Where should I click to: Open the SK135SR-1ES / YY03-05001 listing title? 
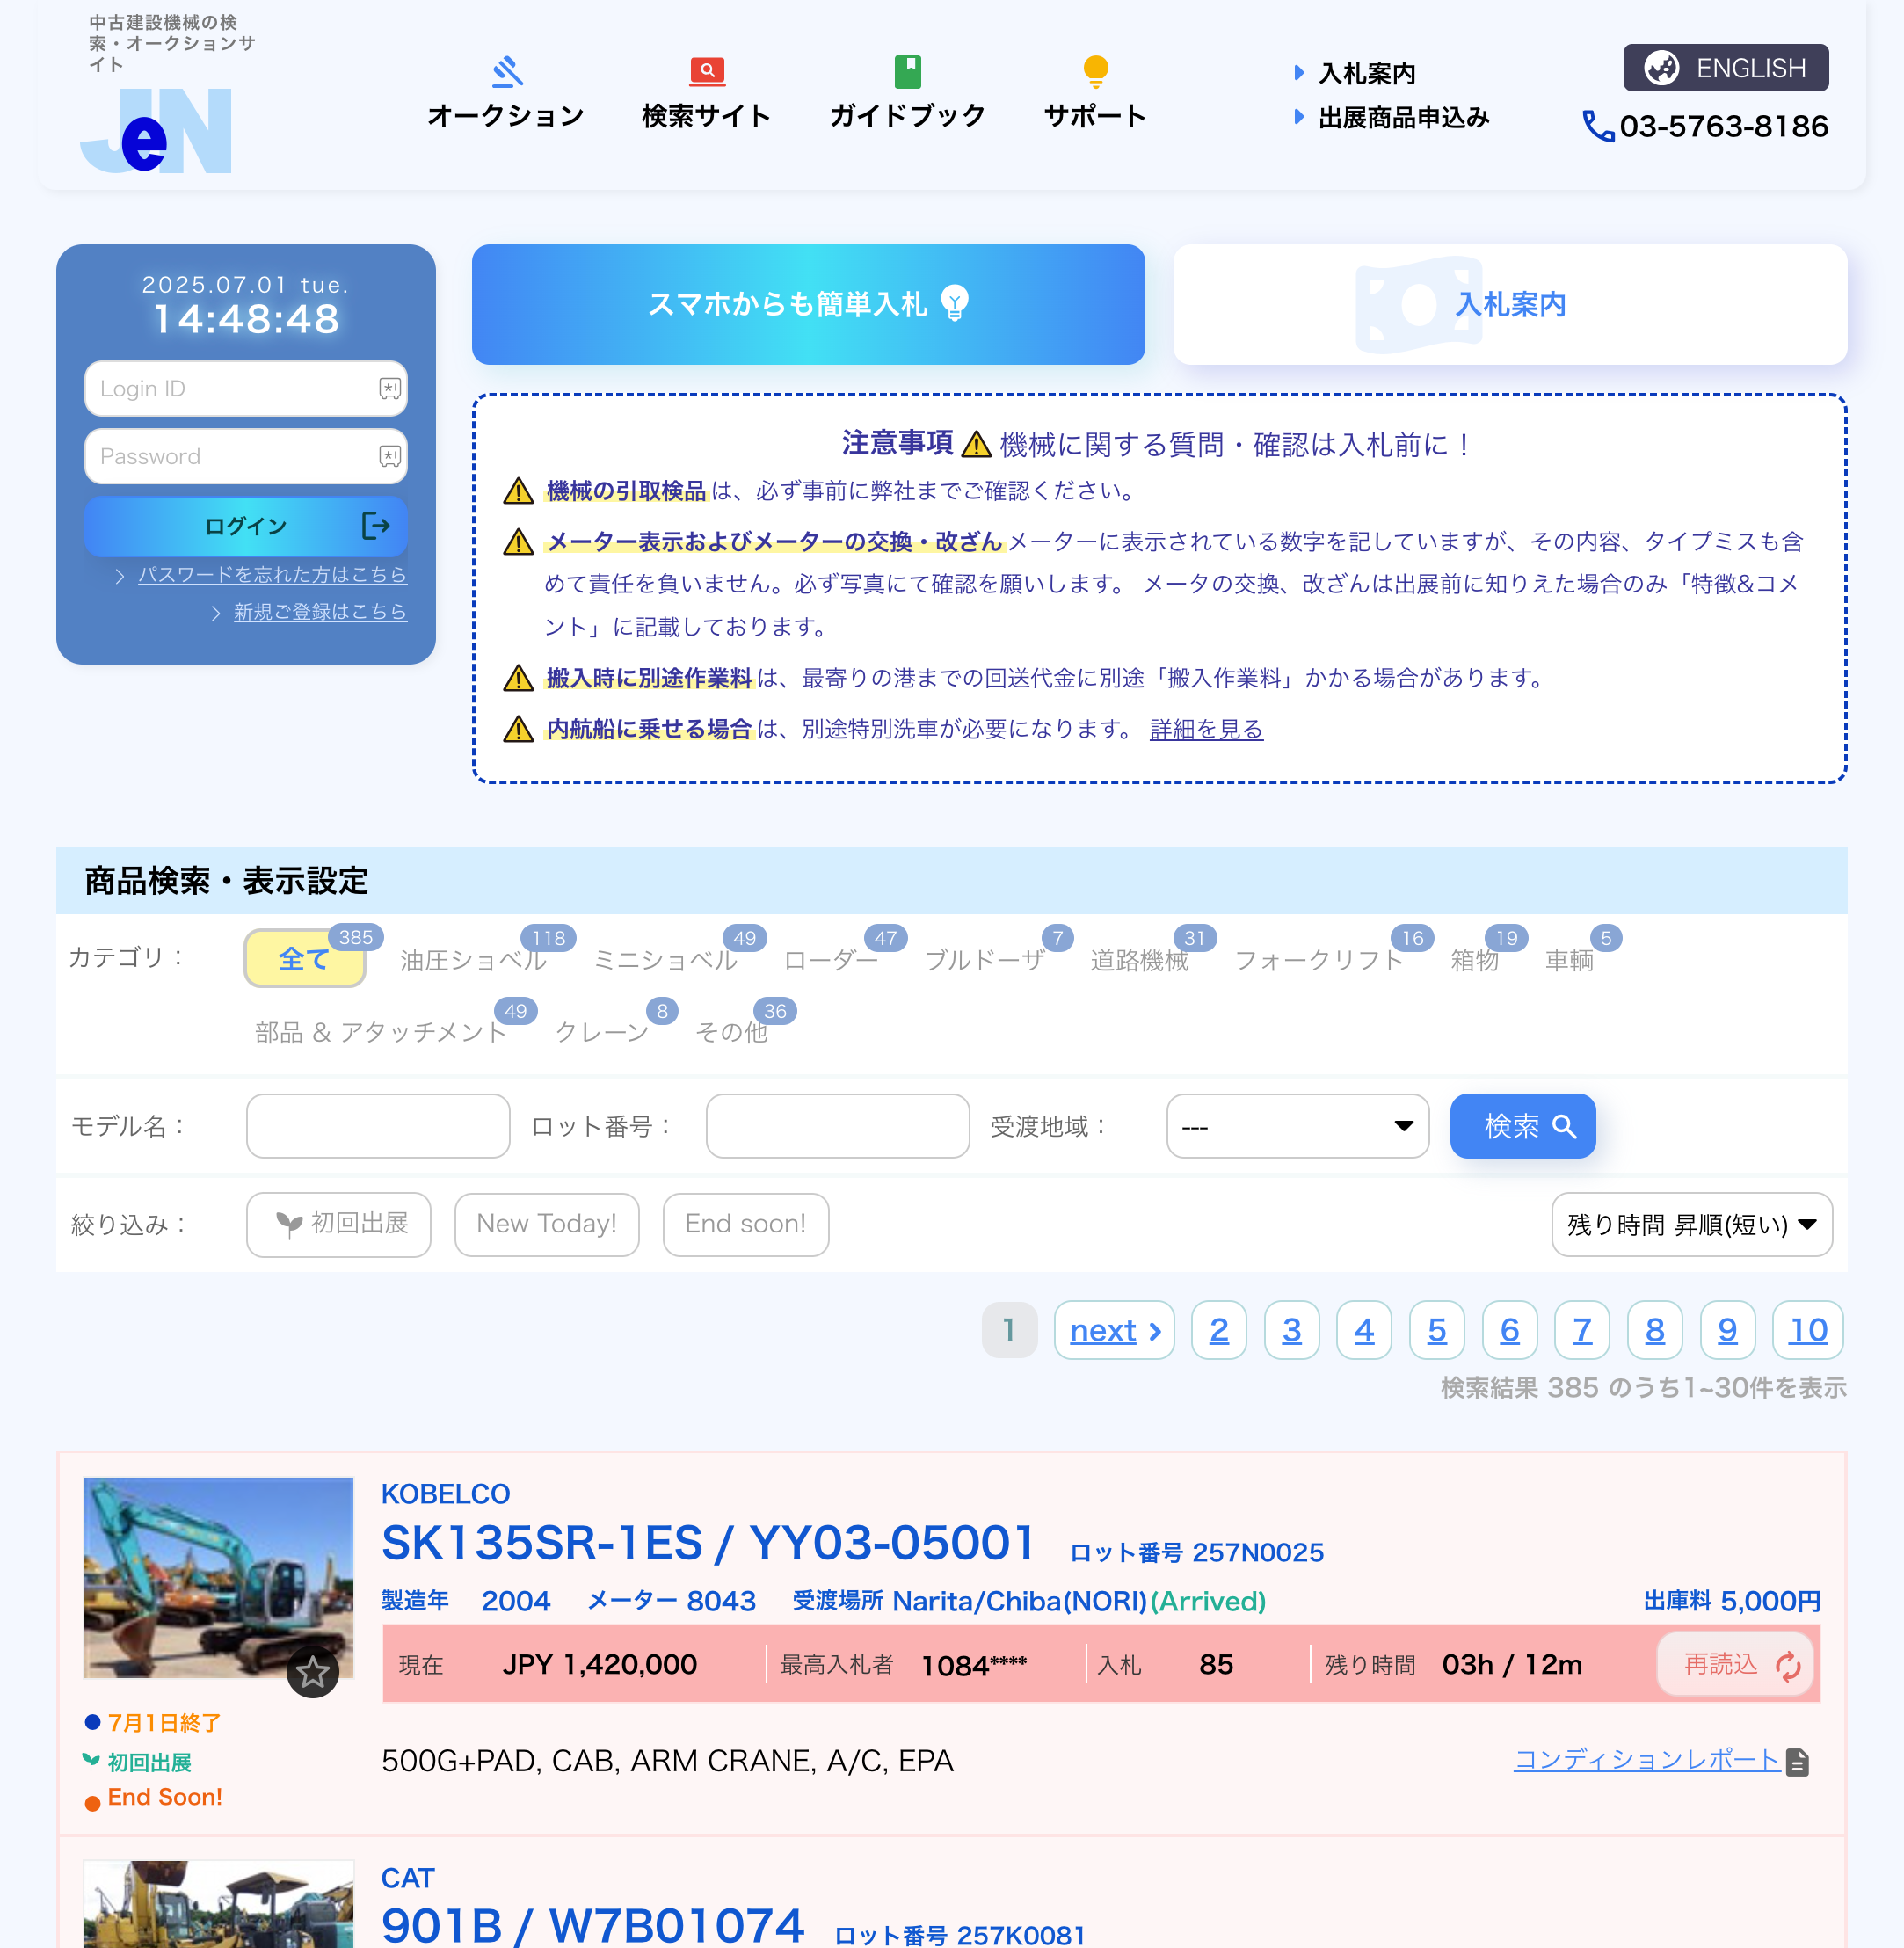tap(708, 1543)
